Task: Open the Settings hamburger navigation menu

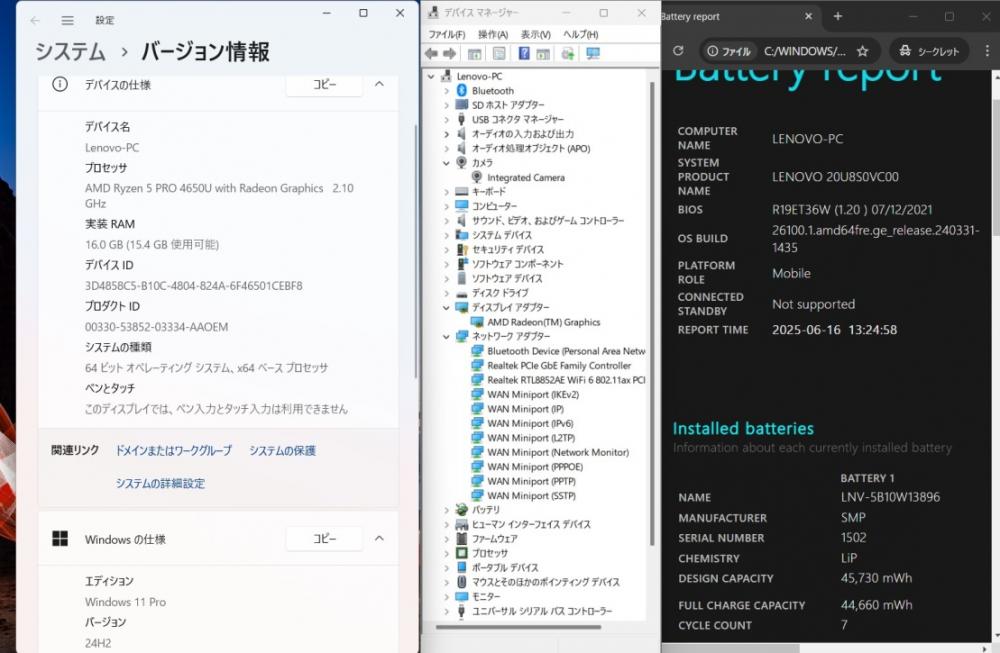Action: pyautogui.click(x=68, y=20)
